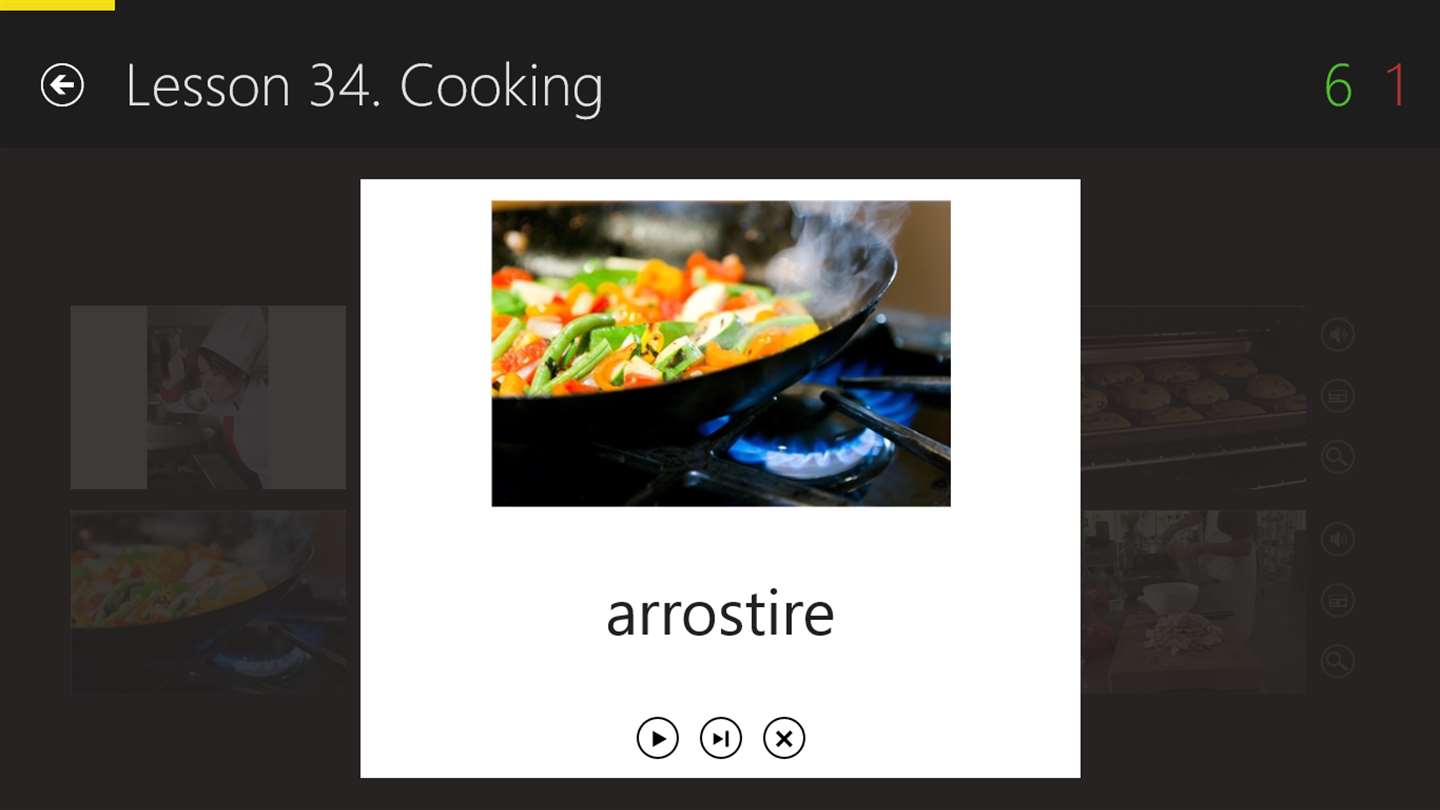Select the dimmed stir-fry pan thumbnail
The image size is (1440, 810).
coord(208,602)
